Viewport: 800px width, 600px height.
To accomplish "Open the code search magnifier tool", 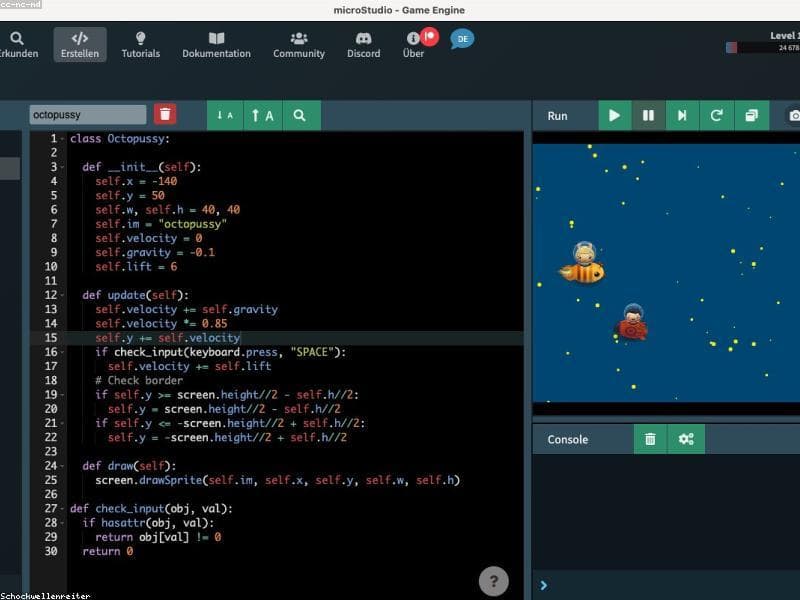I will (x=301, y=115).
